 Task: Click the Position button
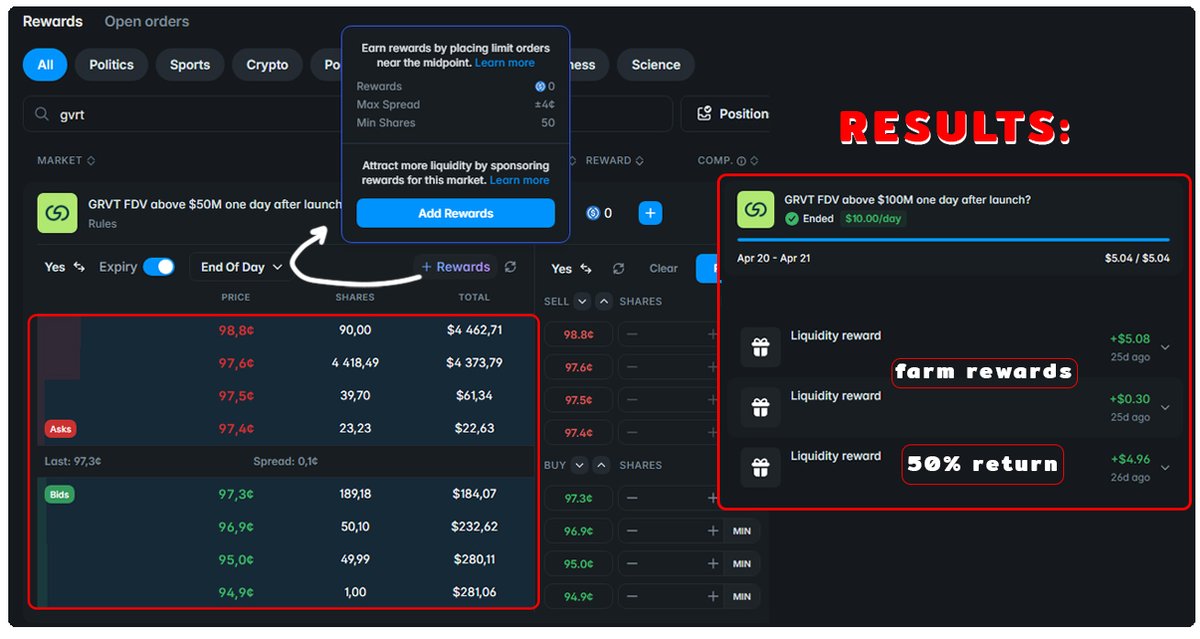pos(733,114)
